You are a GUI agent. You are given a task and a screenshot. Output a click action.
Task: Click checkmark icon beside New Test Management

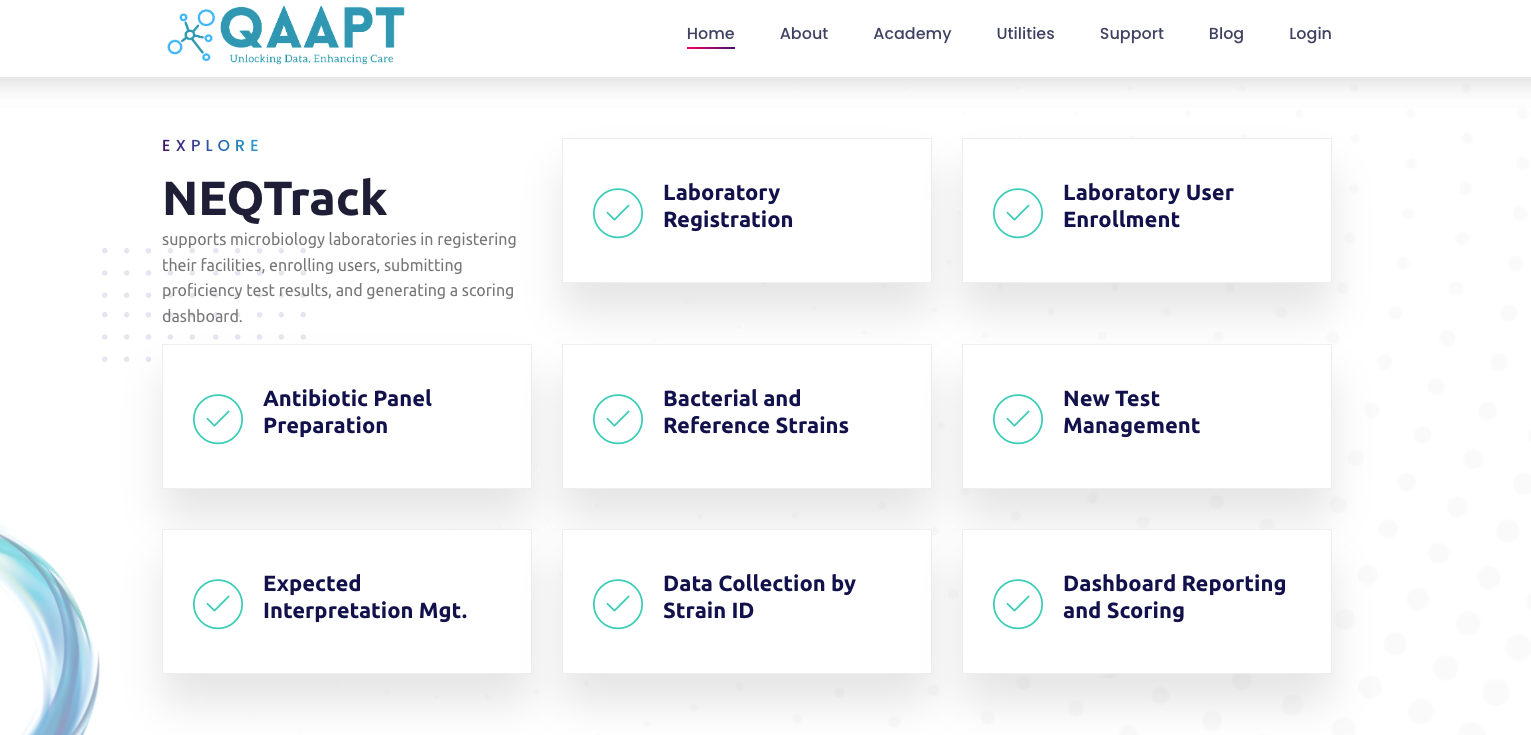(1018, 419)
